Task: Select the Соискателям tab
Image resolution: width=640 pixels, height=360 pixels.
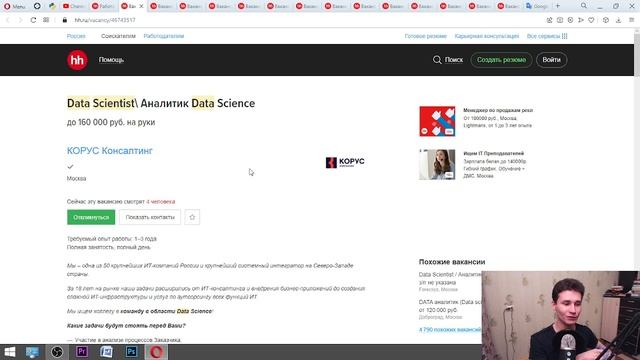Action: pyautogui.click(x=118, y=36)
